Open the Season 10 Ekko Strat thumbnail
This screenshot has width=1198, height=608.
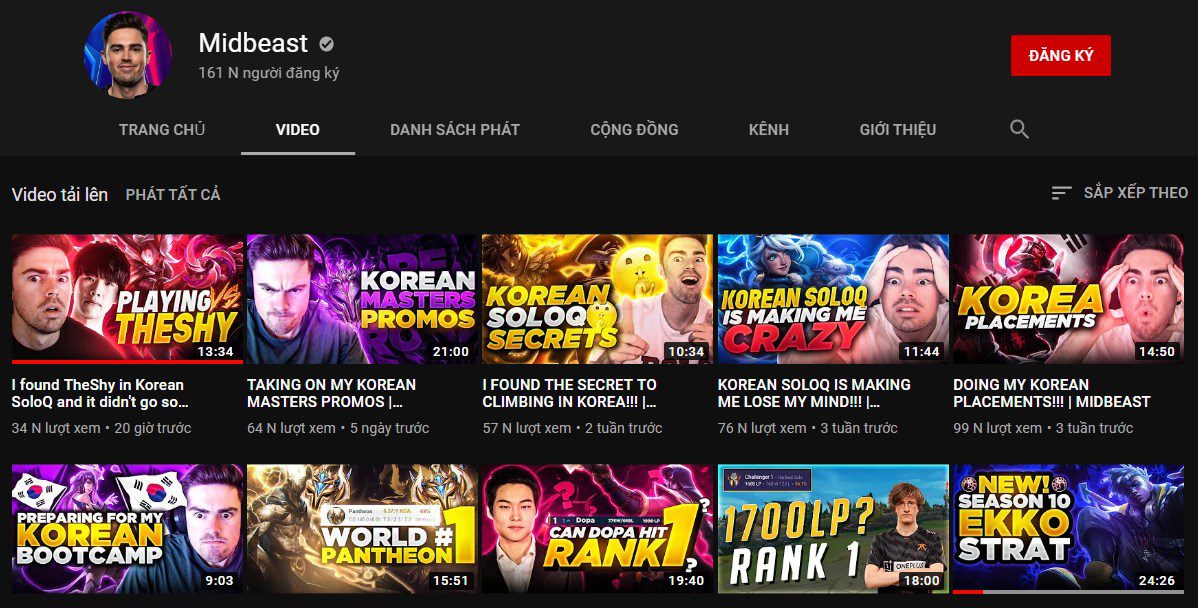click(x=1069, y=529)
